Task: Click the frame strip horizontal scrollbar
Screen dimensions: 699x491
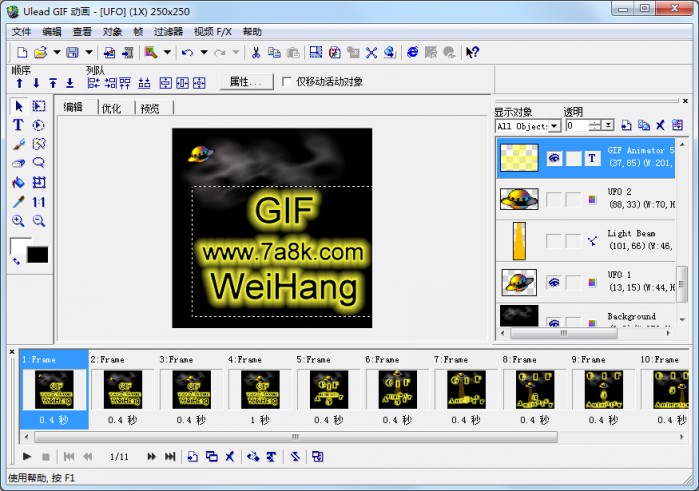Action: pos(295,437)
